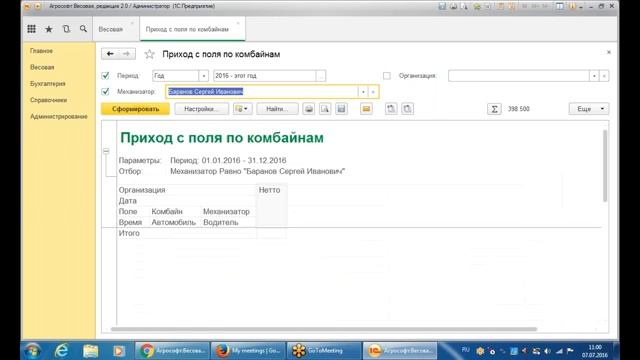This screenshot has width=640, height=360.
Task: Launch Internet Explorer from taskbar
Action: pyautogui.click(x=61, y=351)
